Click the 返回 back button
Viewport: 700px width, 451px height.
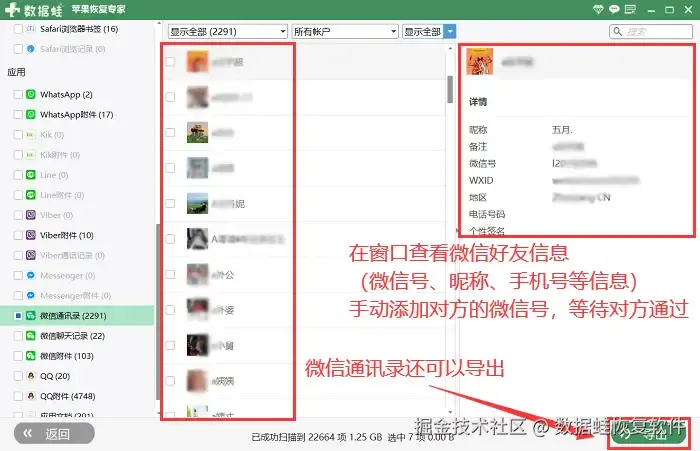click(54, 433)
